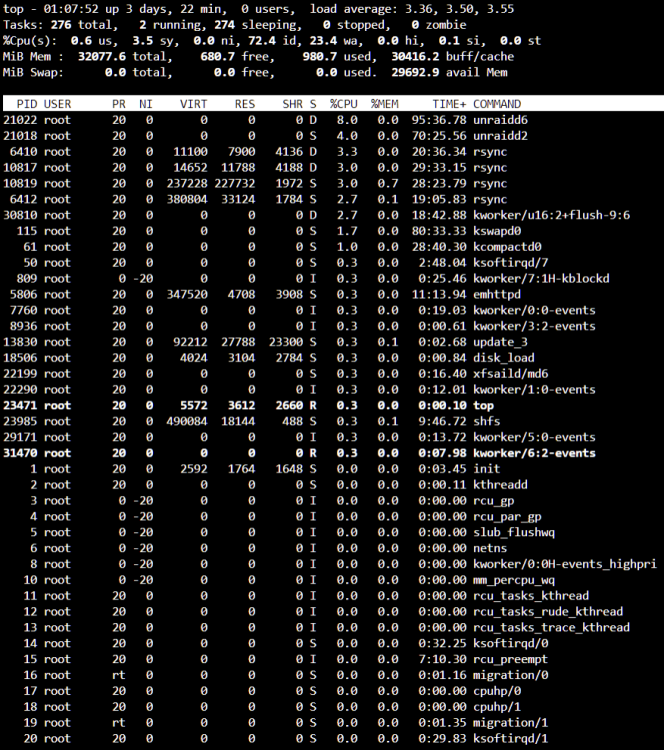Viewport: 664px width, 750px height.
Task: Click the emhttpd process name
Action: (x=497, y=294)
